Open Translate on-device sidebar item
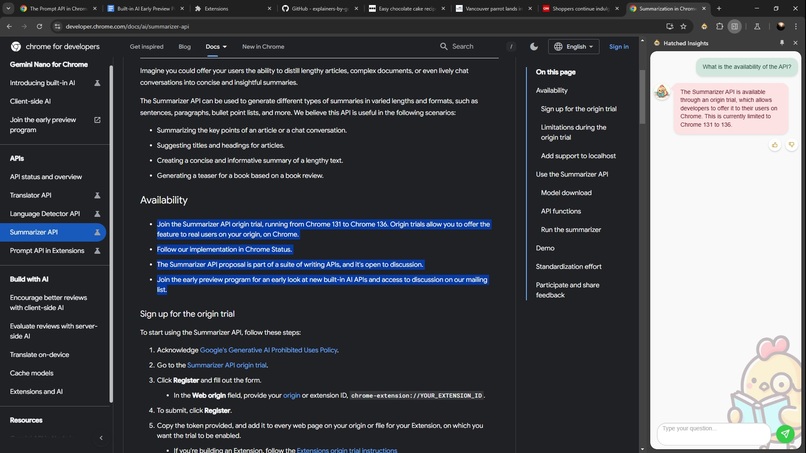Viewport: 806px width, 453px height. coord(40,355)
